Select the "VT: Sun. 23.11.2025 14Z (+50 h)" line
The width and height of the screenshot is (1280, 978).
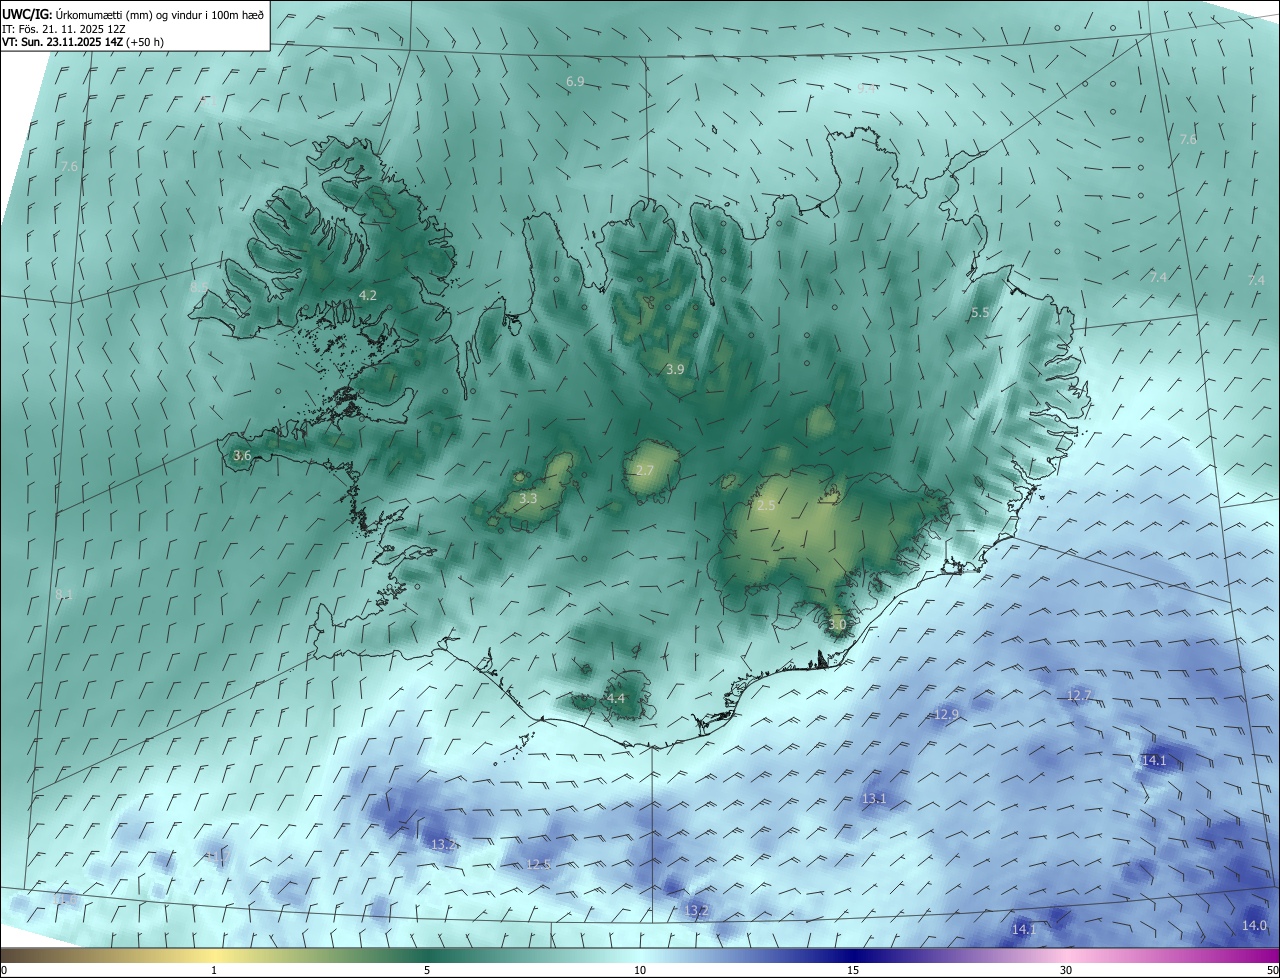point(83,42)
